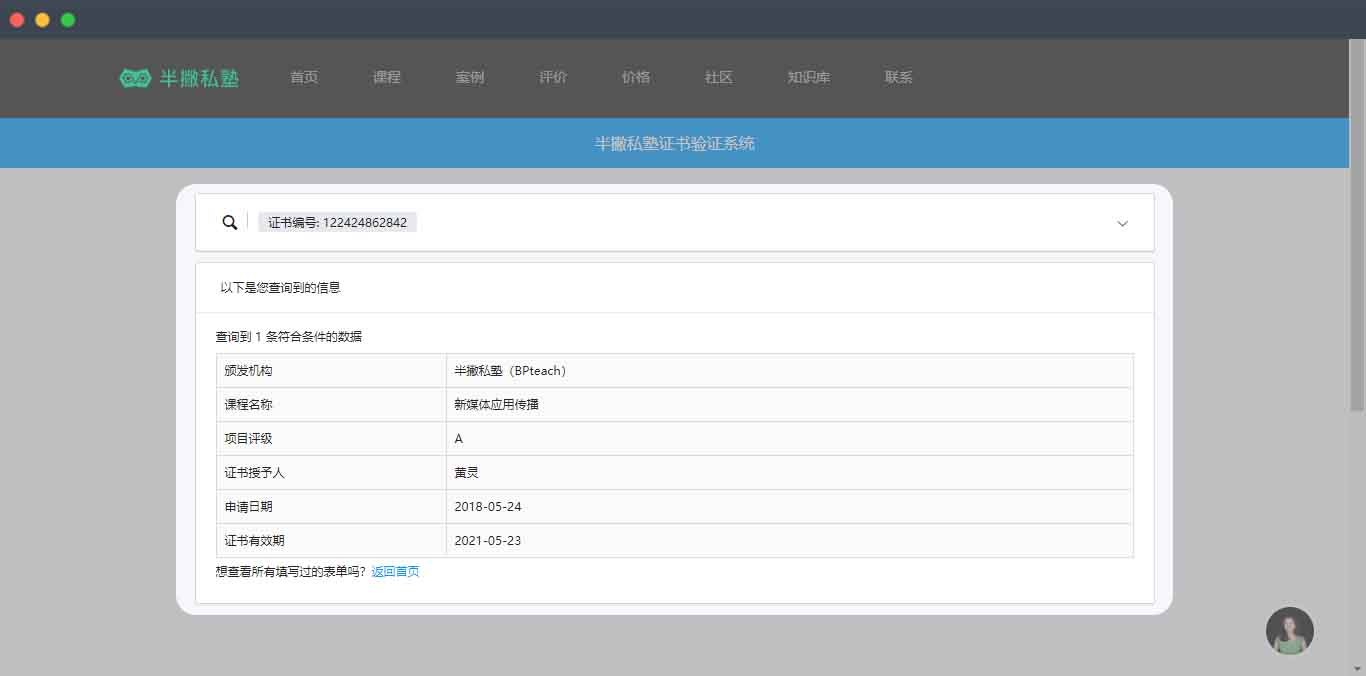This screenshot has height=676, width=1366.
Task: Click the 返回首页 link
Action: 395,572
